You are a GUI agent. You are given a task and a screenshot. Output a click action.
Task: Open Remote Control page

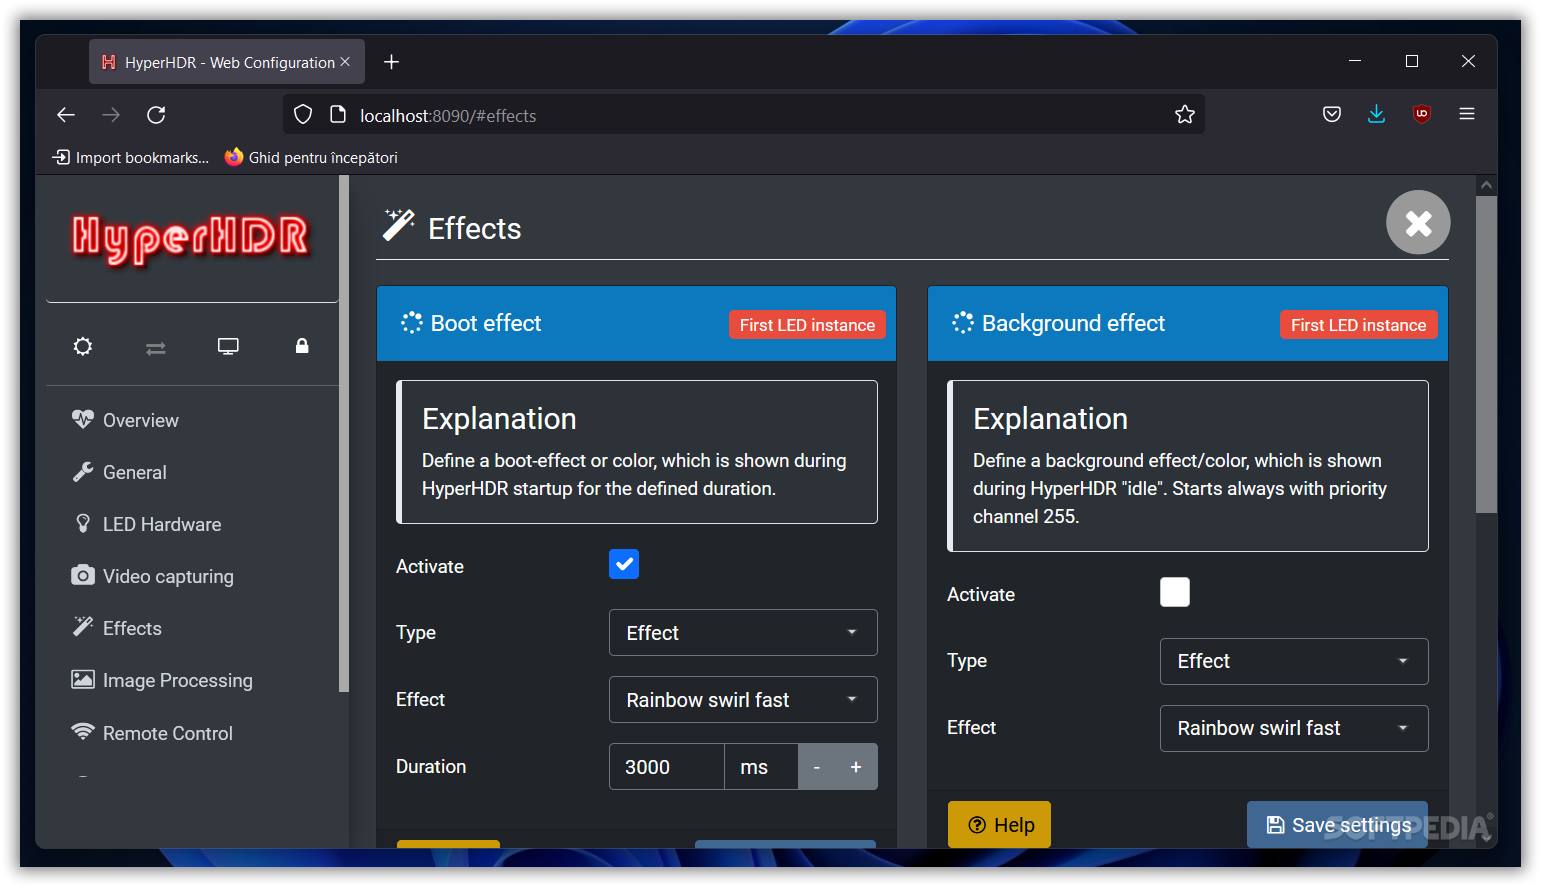tap(167, 733)
